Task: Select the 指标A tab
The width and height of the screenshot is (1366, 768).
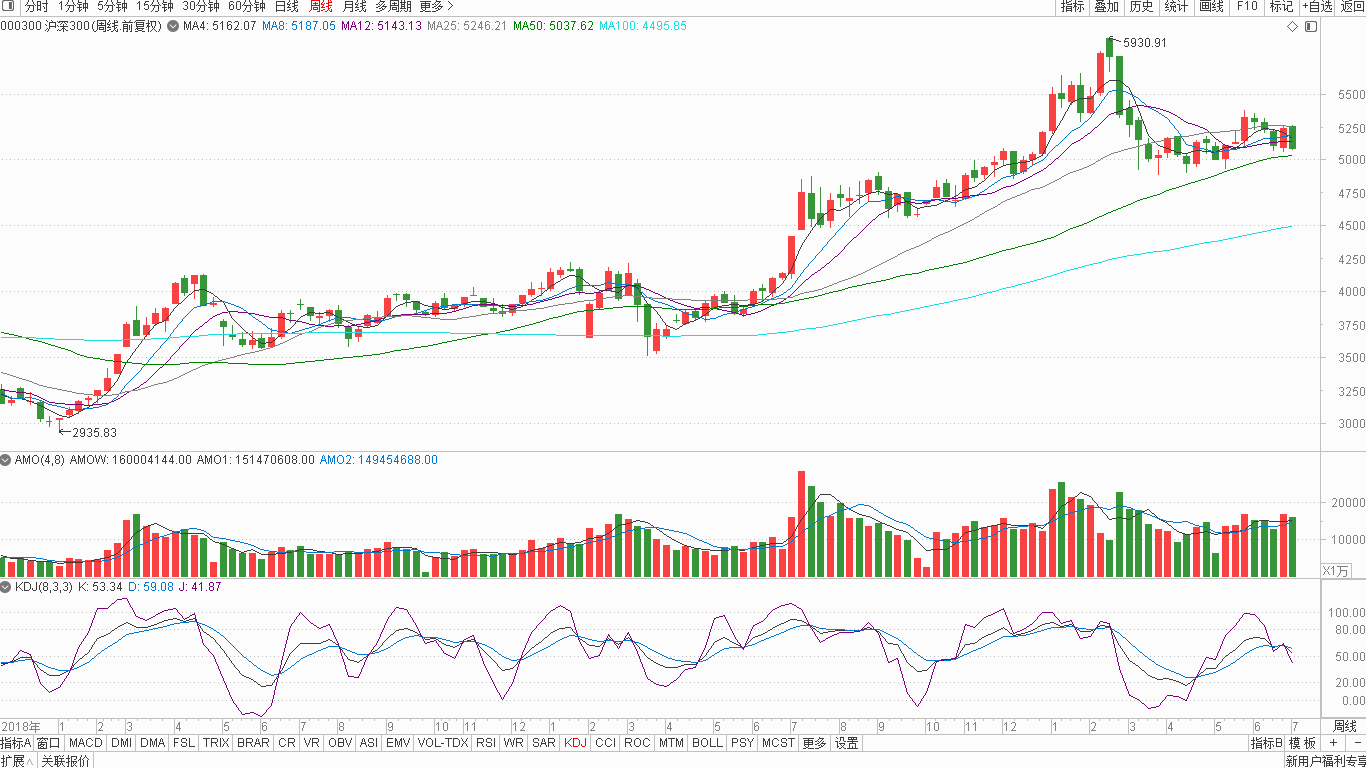Action: coord(16,743)
